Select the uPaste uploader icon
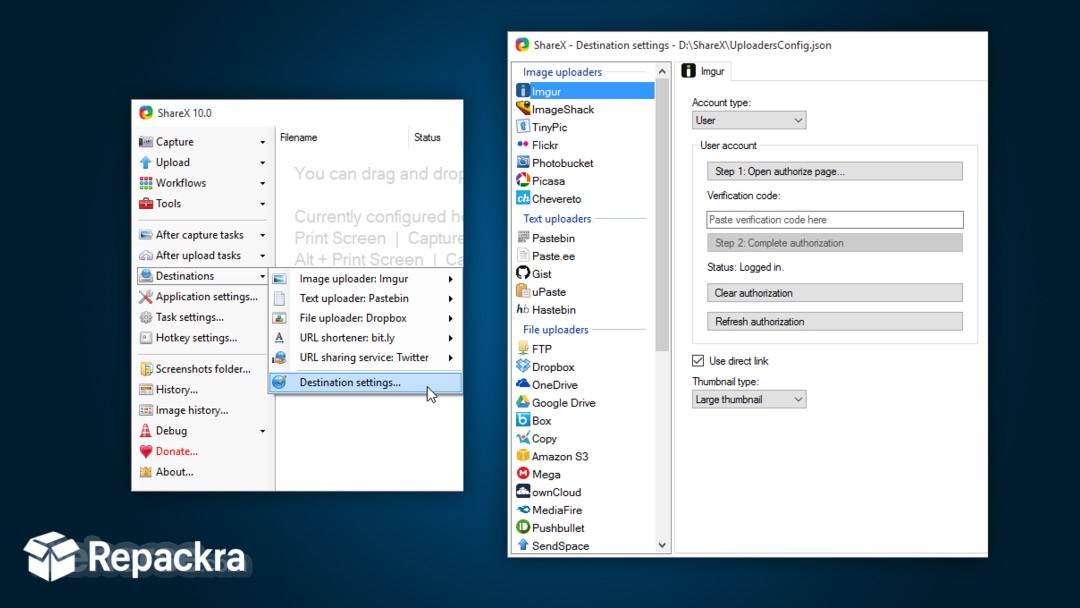Screen dimensions: 1080x608 click(x=523, y=291)
